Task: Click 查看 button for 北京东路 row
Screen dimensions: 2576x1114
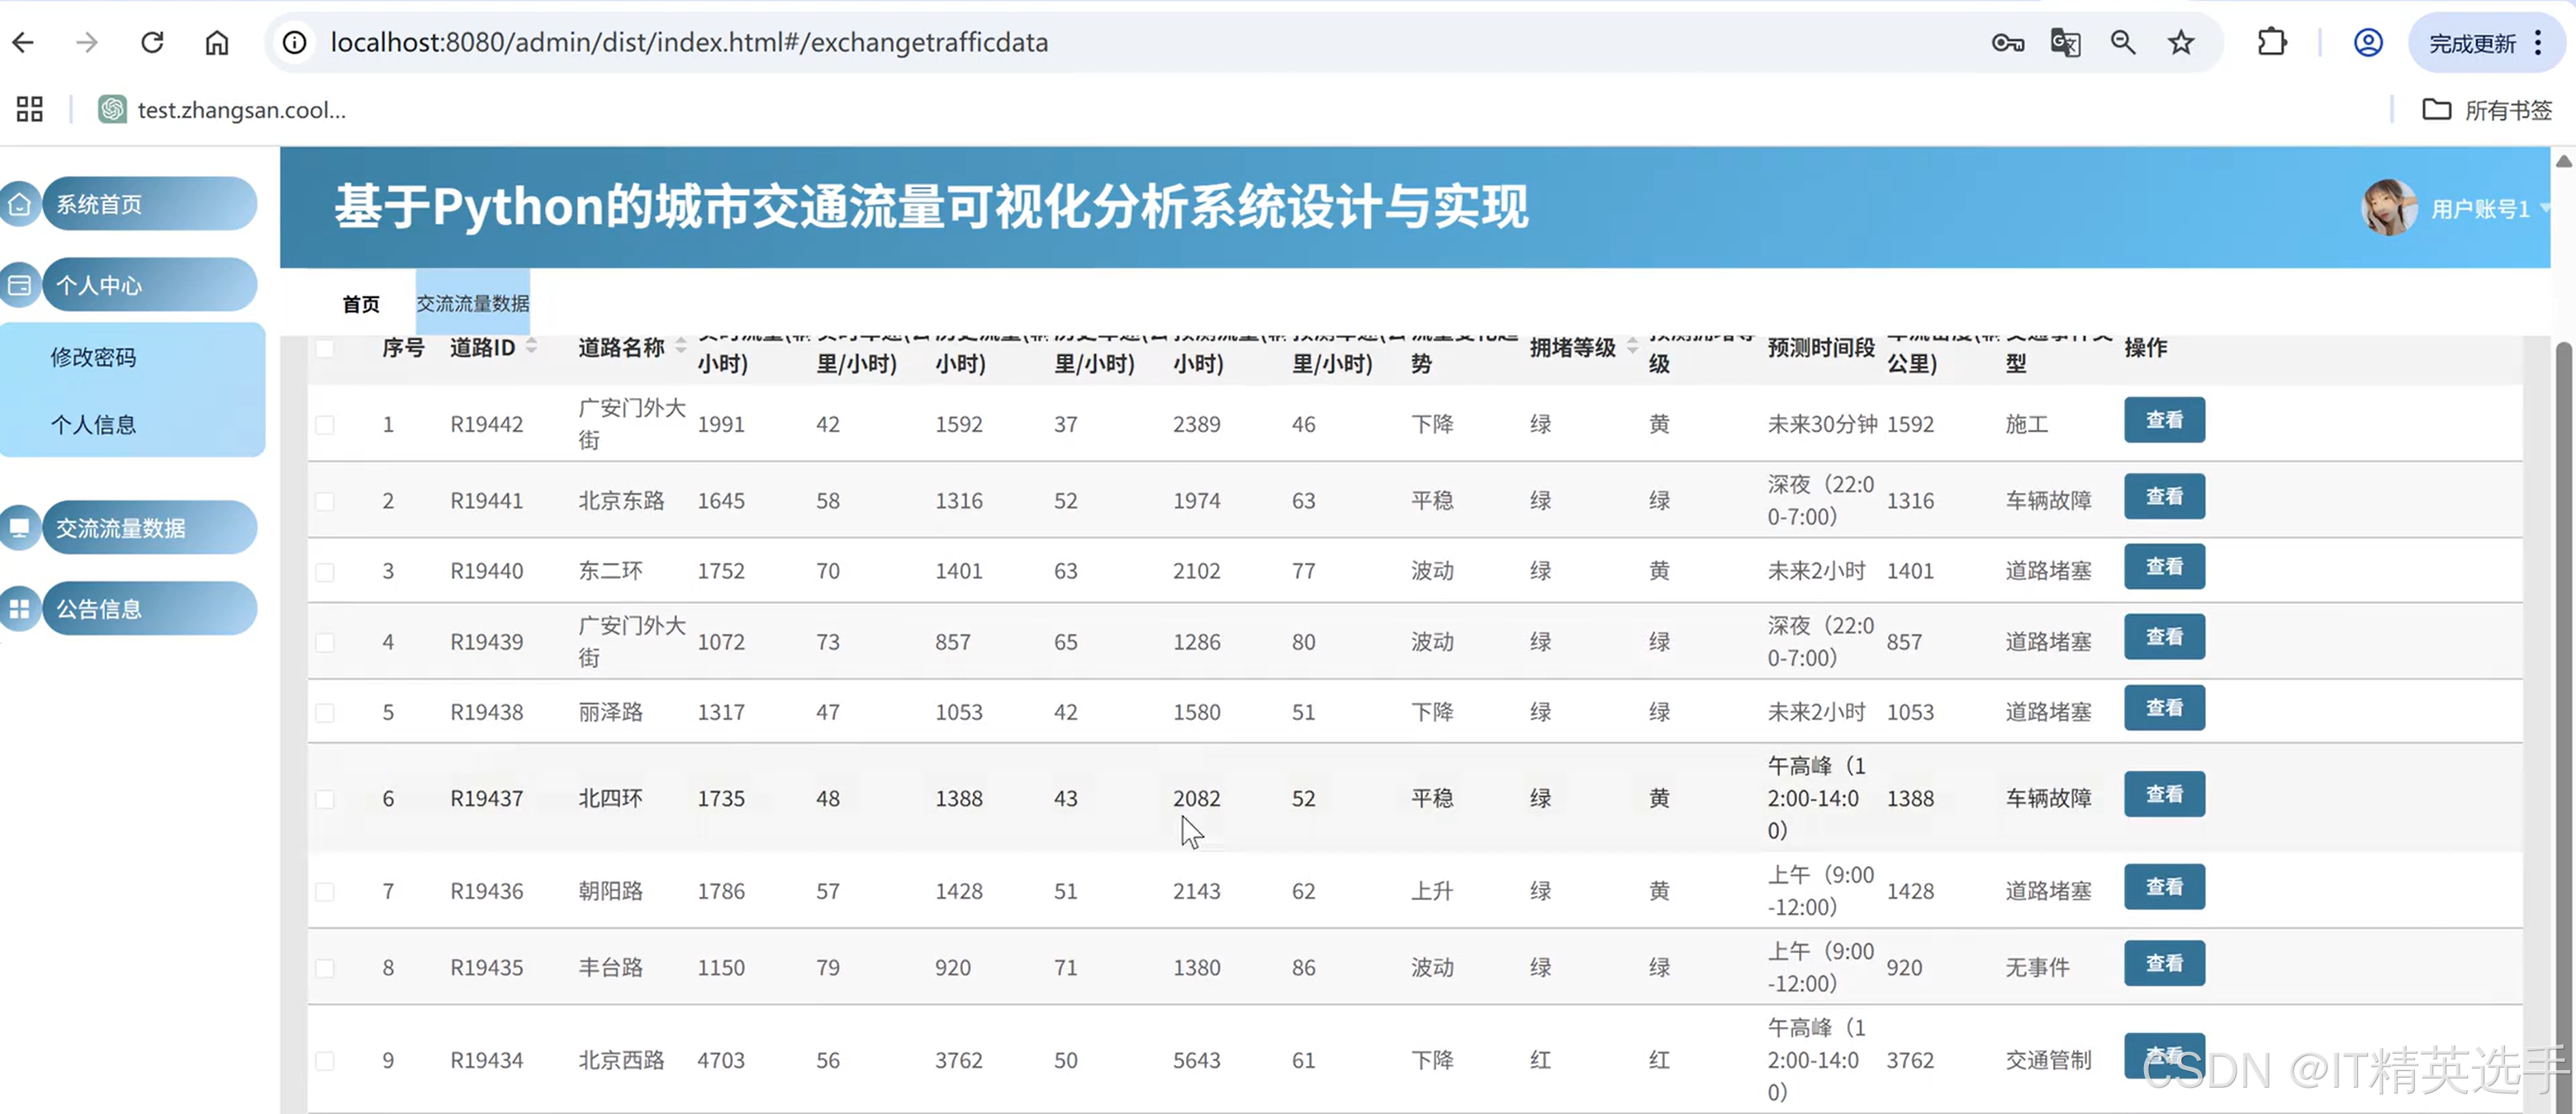Action: (2164, 497)
